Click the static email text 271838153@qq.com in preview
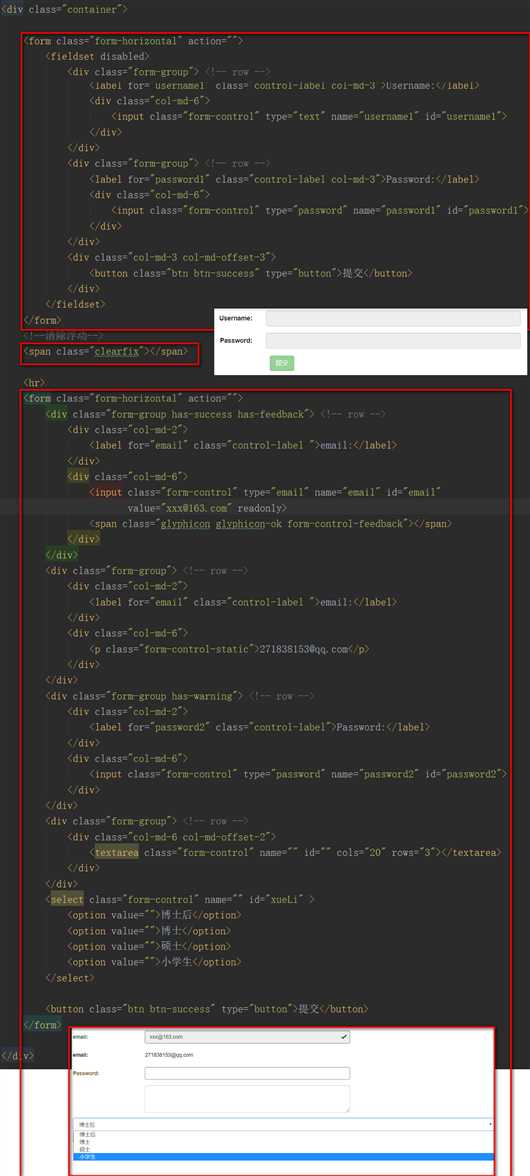This screenshot has width=530, height=1176. 169,1054
